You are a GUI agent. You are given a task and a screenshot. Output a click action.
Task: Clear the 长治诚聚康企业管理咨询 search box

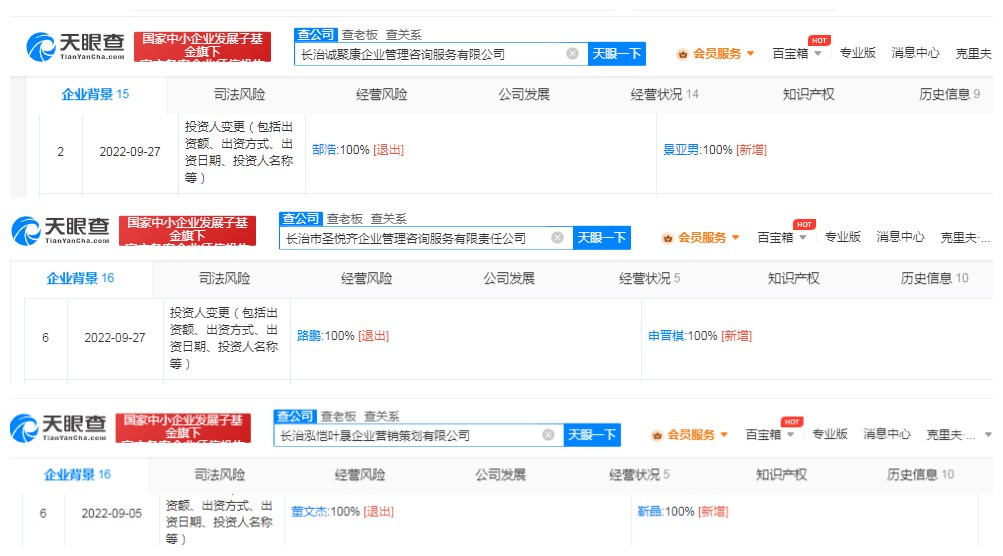coord(572,54)
